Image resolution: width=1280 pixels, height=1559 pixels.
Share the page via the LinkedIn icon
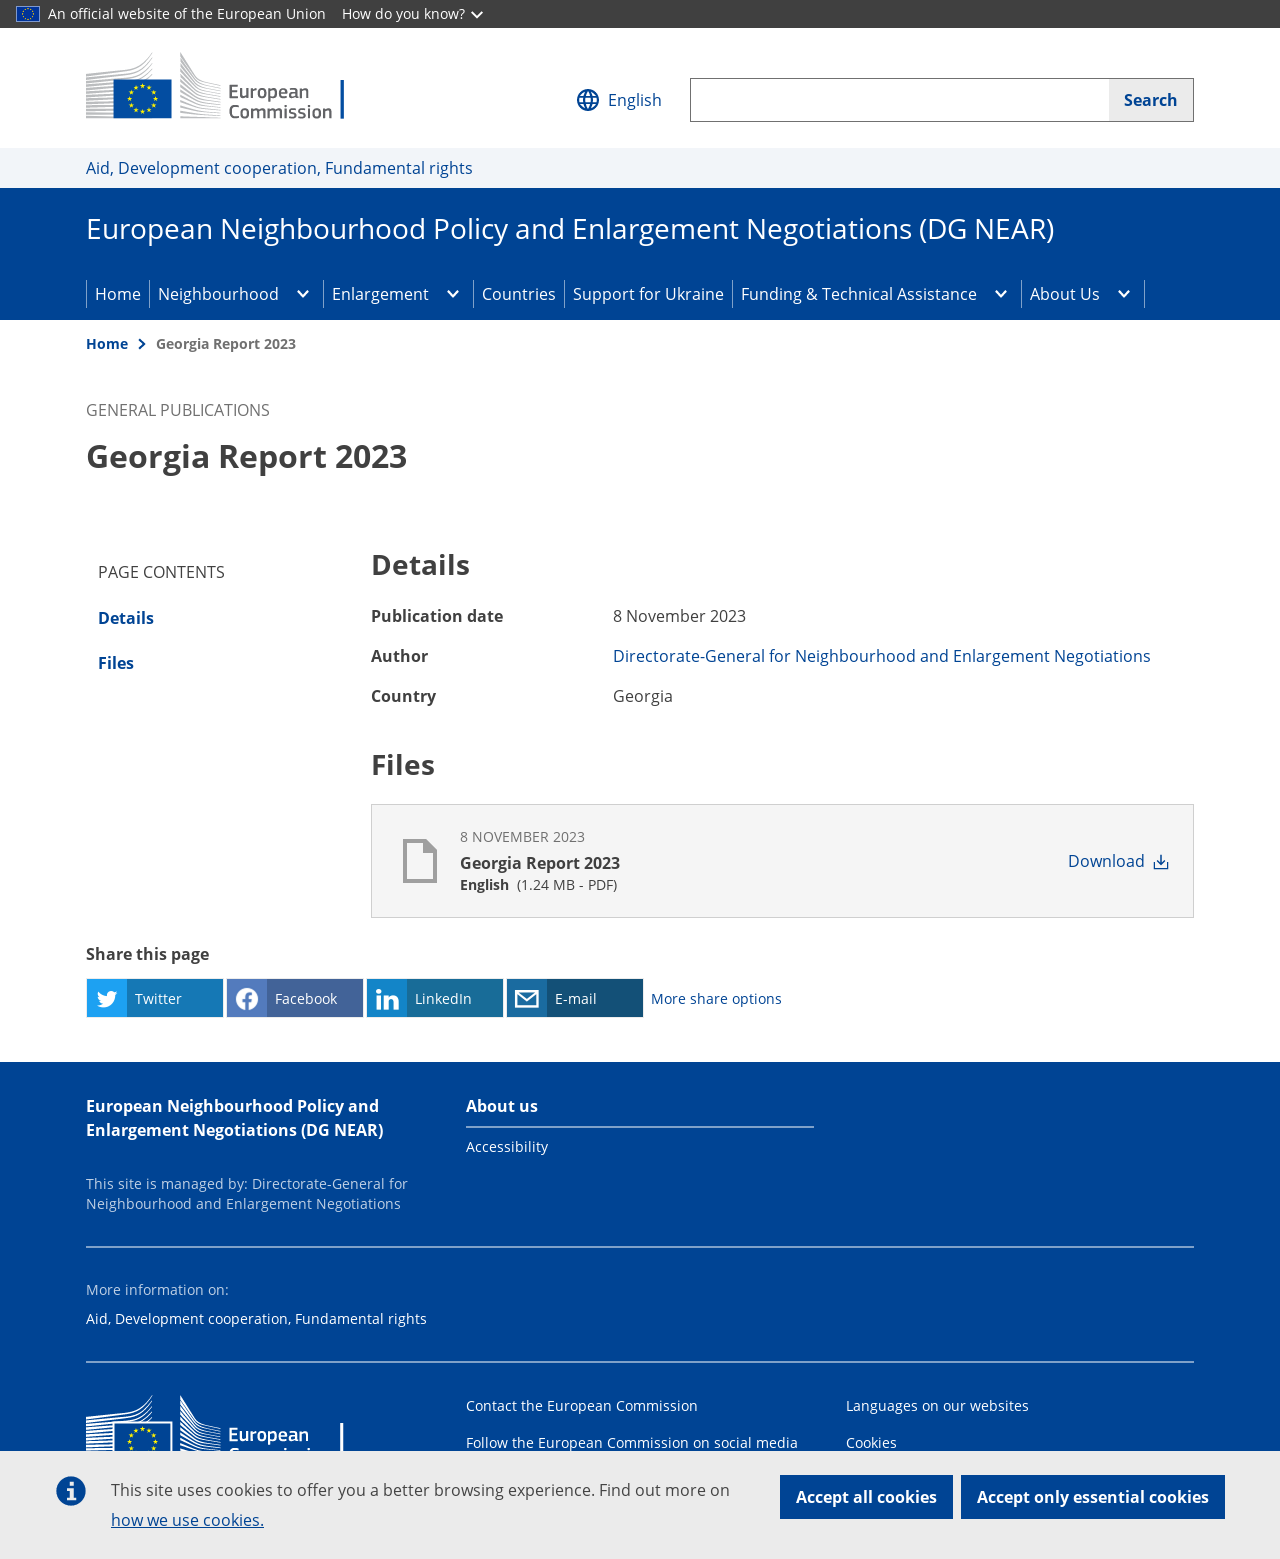pyautogui.click(x=387, y=998)
